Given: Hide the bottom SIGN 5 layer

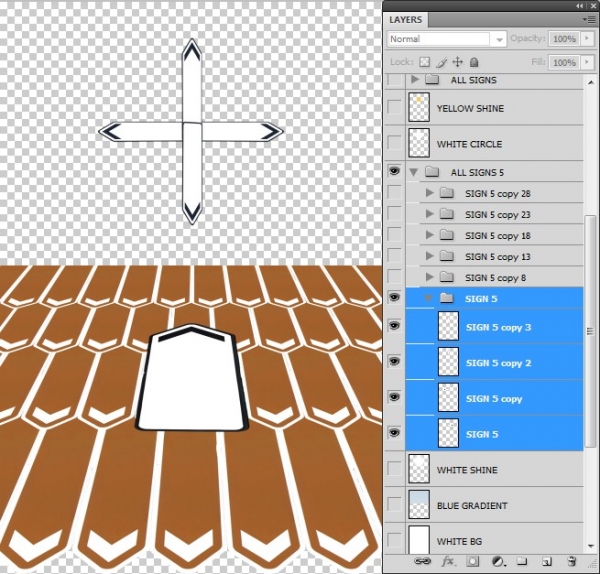Looking at the screenshot, I should tap(395, 433).
